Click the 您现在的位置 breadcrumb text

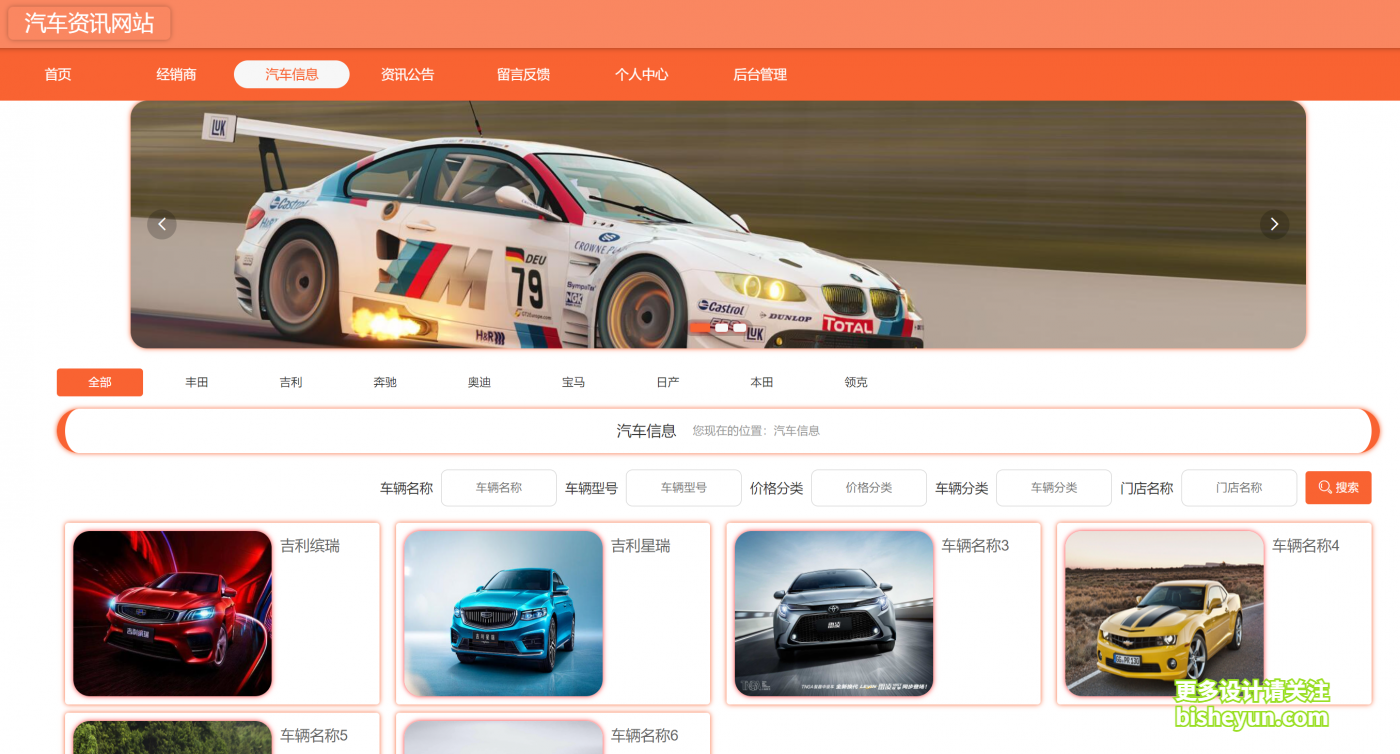tap(756, 431)
